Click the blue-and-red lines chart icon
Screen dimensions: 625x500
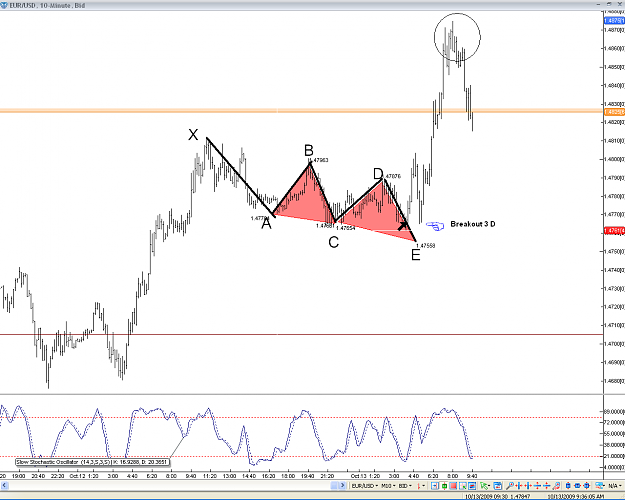coord(472,486)
